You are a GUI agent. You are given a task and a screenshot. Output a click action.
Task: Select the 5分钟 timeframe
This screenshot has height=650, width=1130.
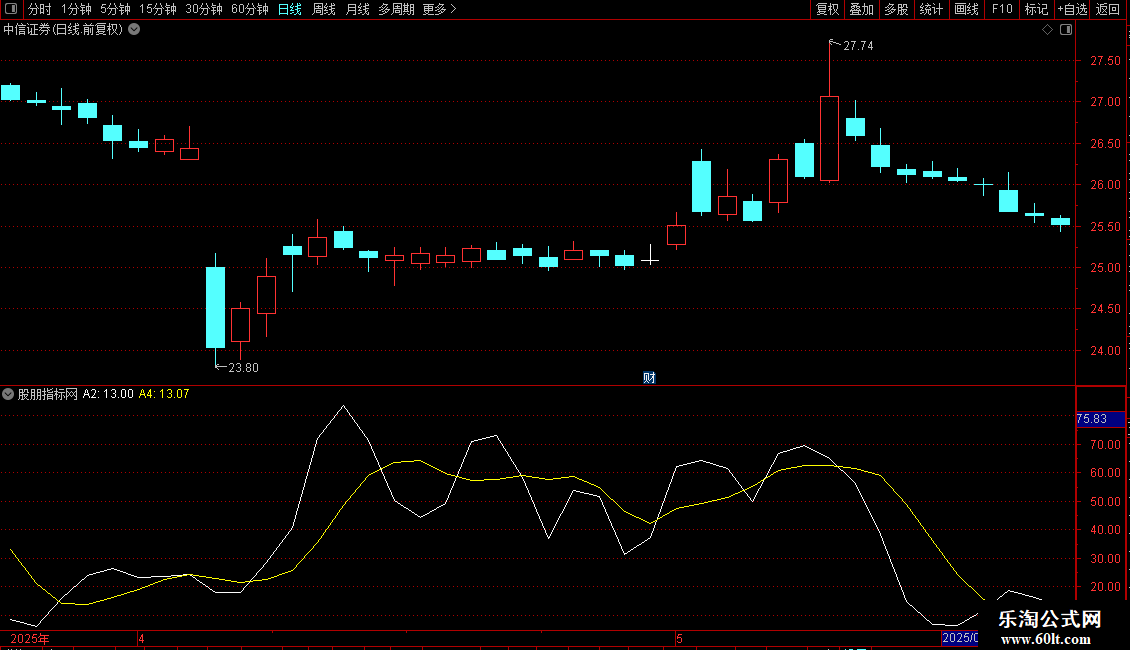click(115, 9)
